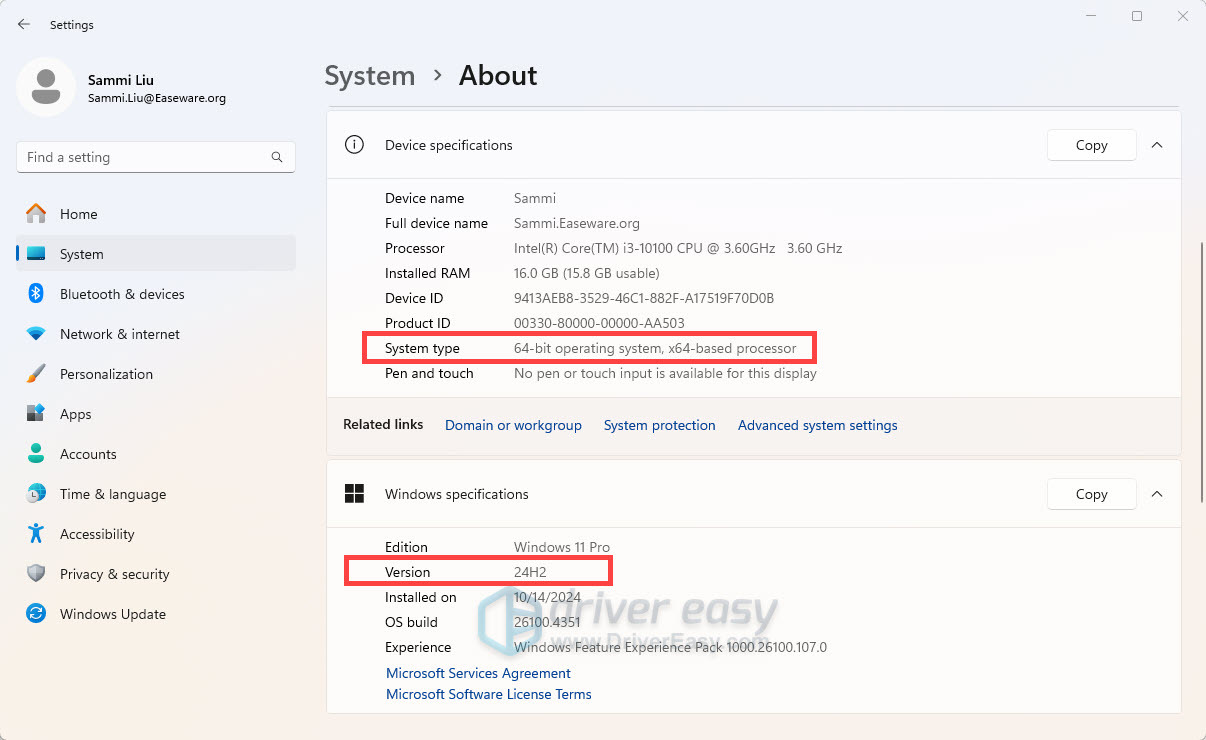Copy the Windows specifications

point(1092,494)
